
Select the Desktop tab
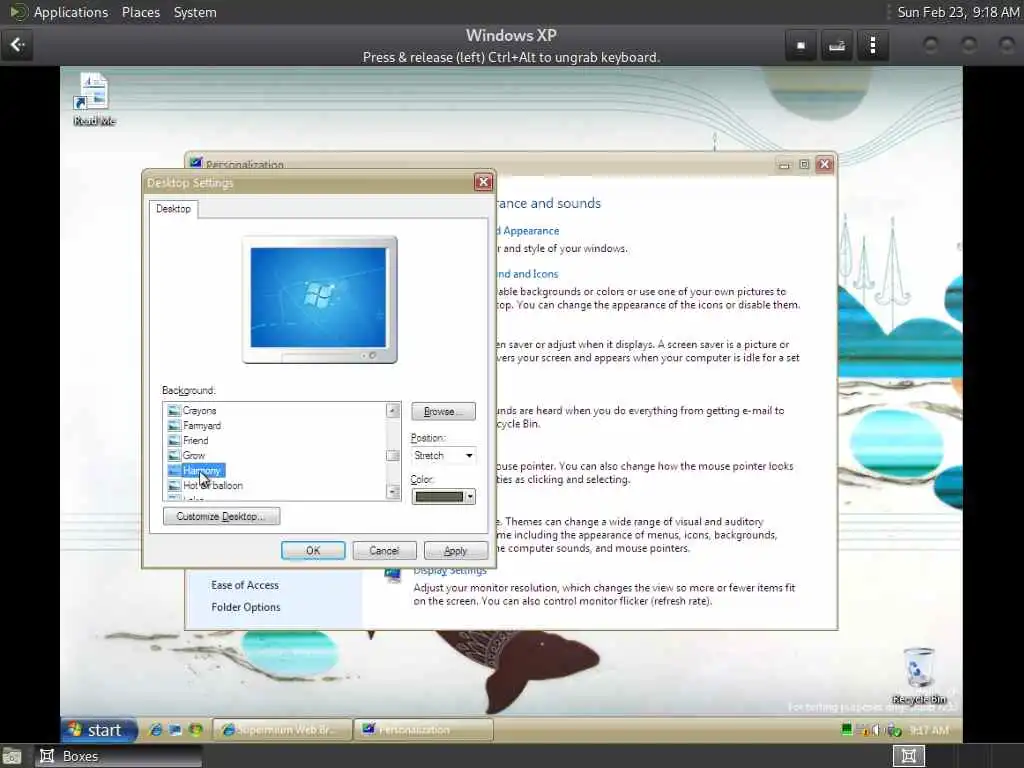(x=173, y=208)
